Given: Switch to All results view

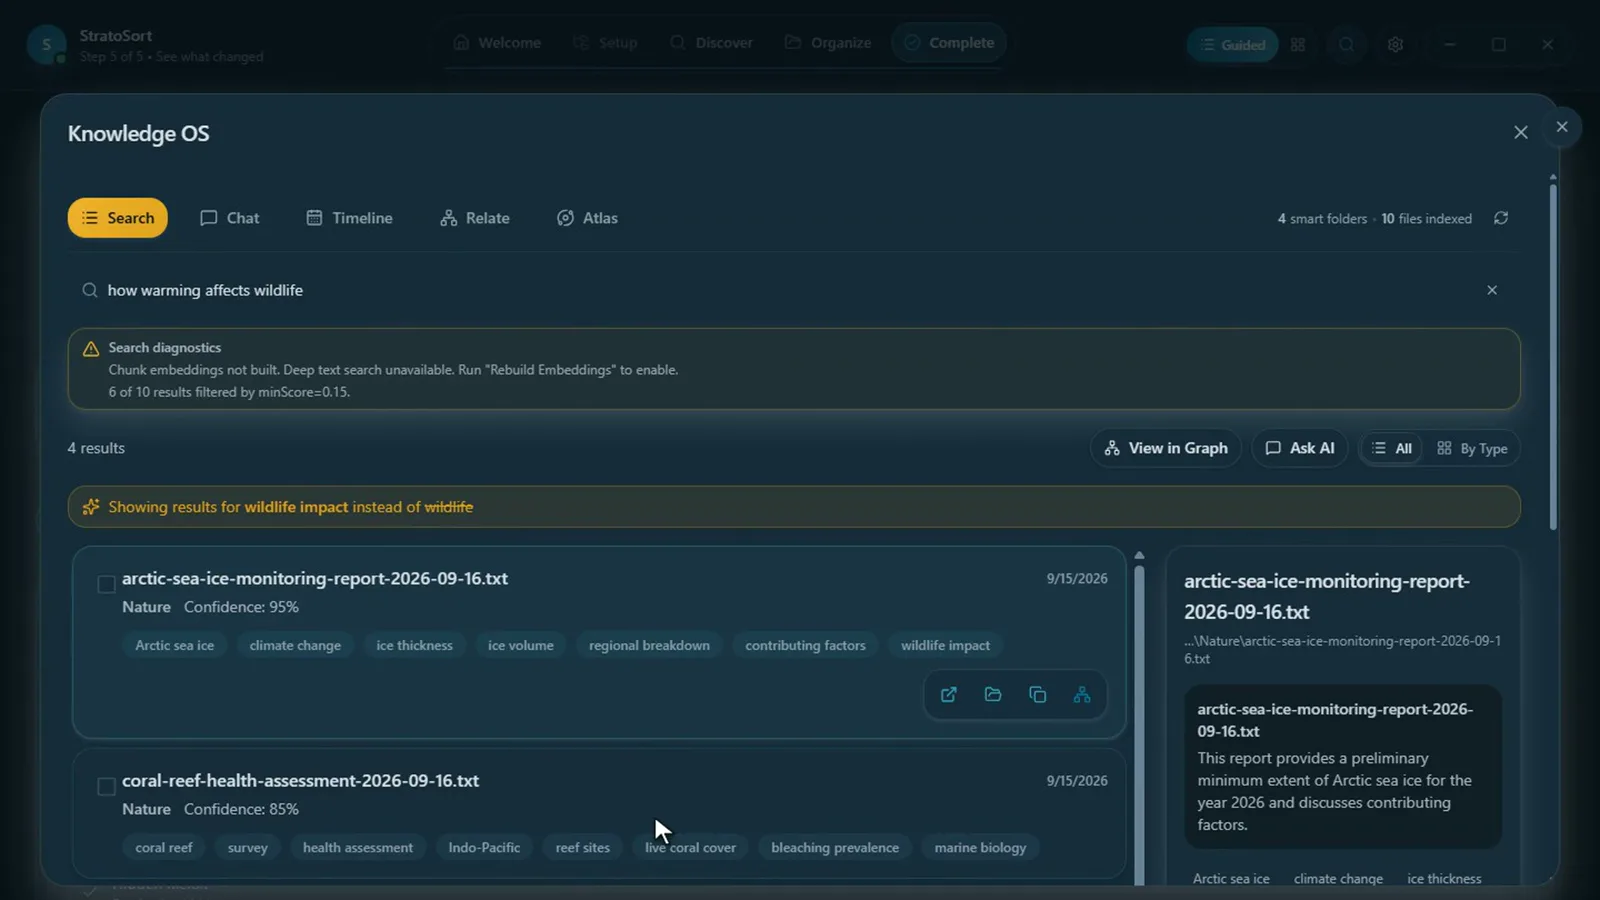Looking at the screenshot, I should coord(1392,448).
